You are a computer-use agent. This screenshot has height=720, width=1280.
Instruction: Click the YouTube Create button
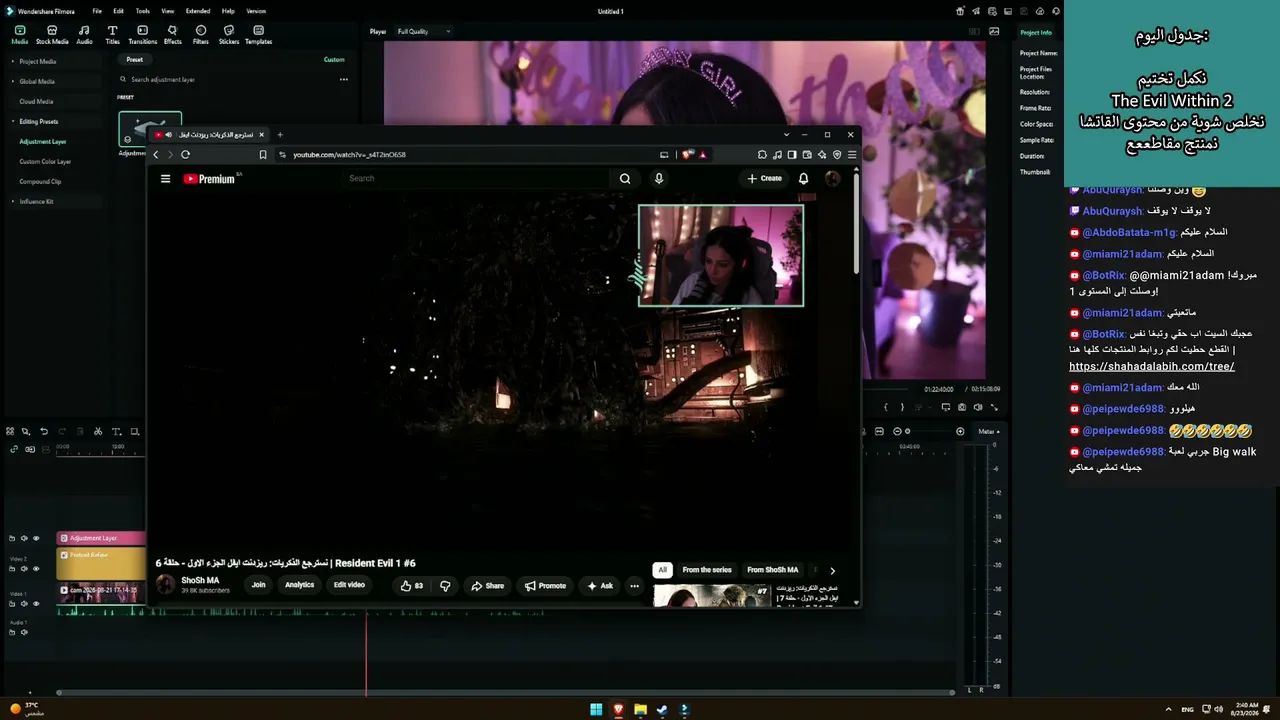click(764, 179)
